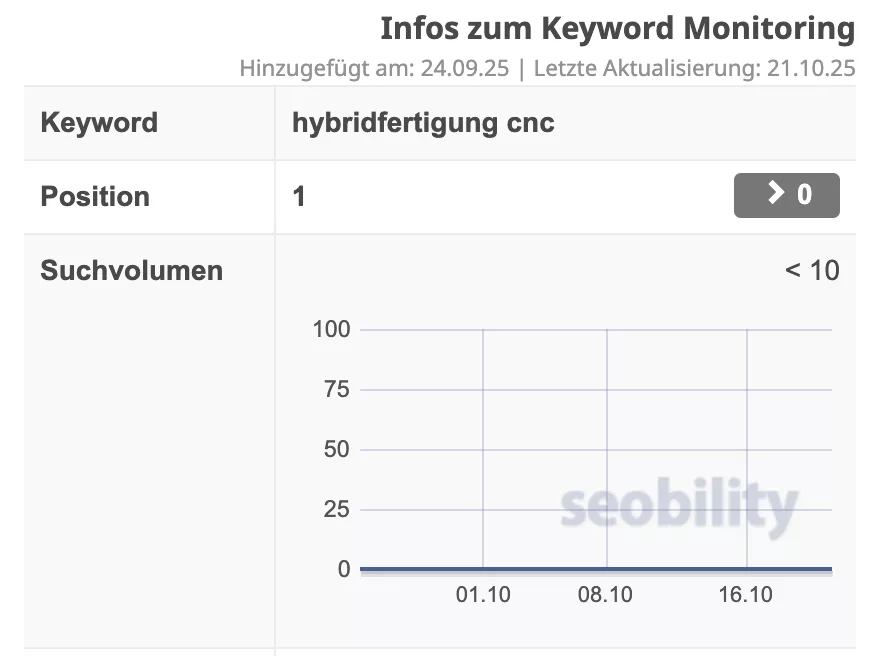The image size is (886, 656).
Task: Click the 100 y-axis label
Action: pos(331,329)
